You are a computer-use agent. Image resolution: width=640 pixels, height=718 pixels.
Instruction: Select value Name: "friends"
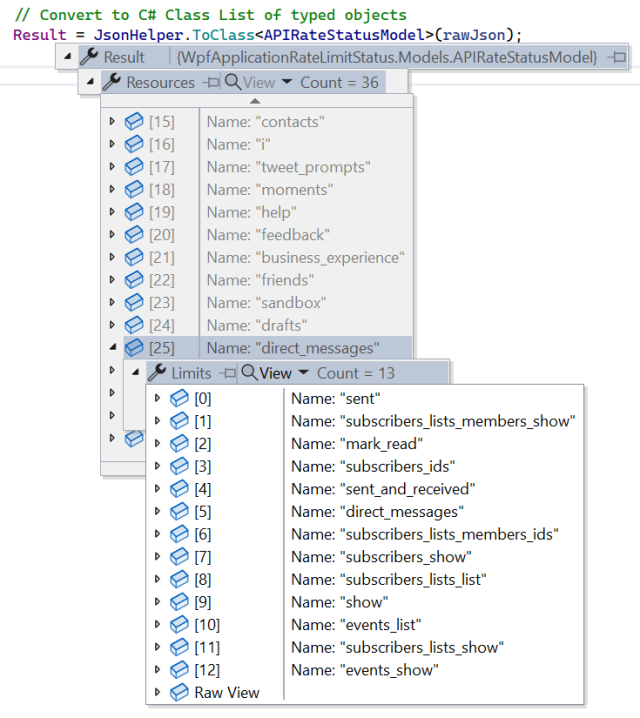coord(260,280)
